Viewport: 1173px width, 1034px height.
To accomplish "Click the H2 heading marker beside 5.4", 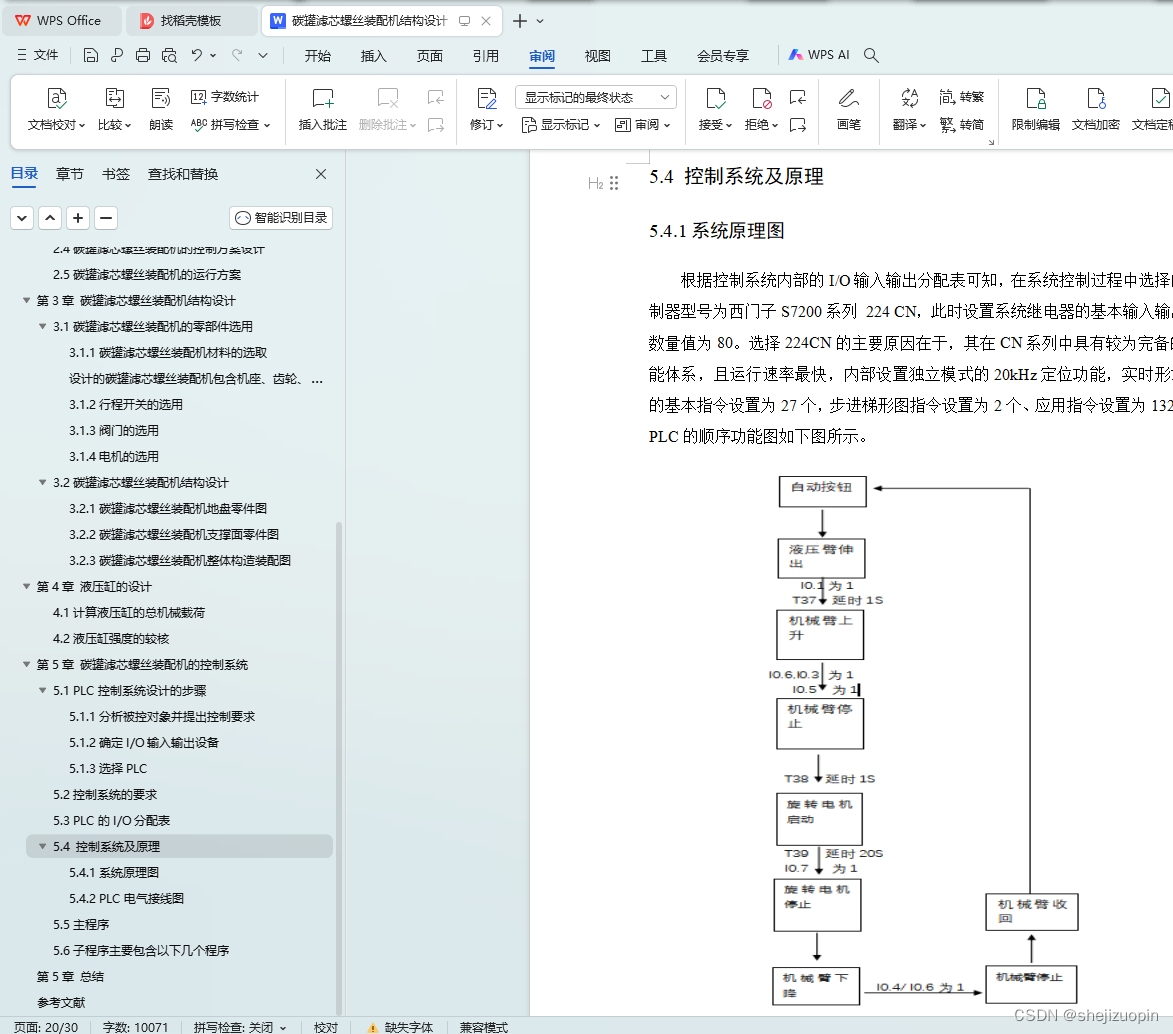I will (x=595, y=183).
